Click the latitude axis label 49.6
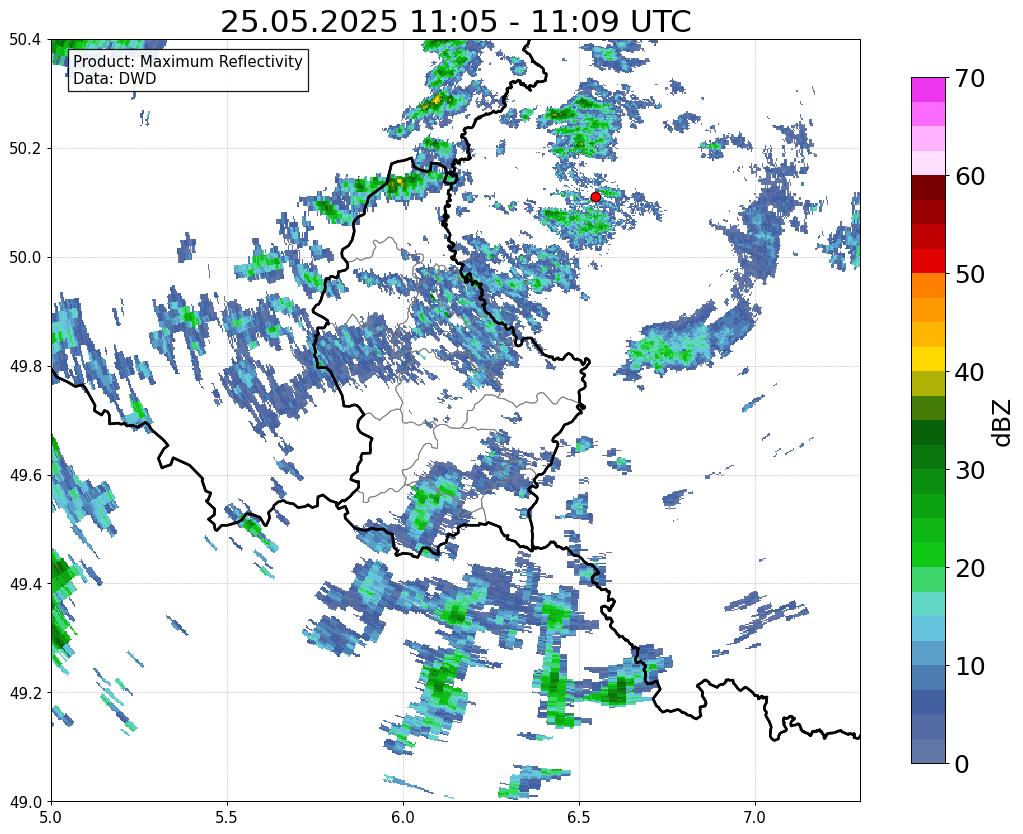1023x834 pixels. click(x=25, y=475)
